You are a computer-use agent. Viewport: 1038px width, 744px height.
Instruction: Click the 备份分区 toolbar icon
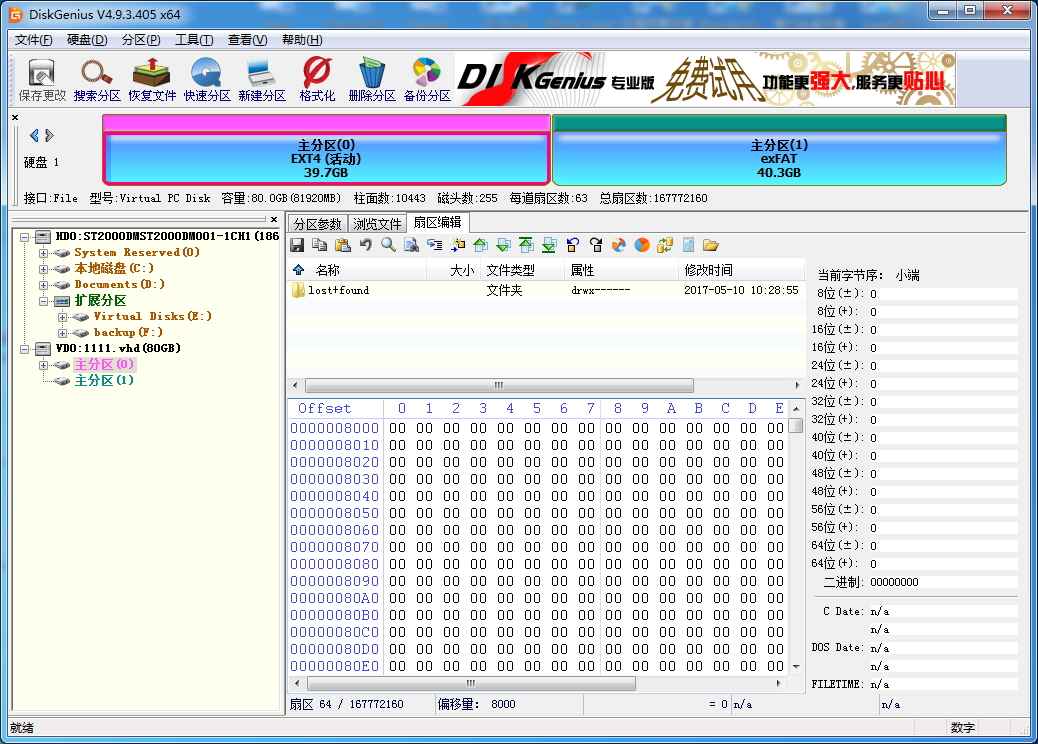pos(427,80)
